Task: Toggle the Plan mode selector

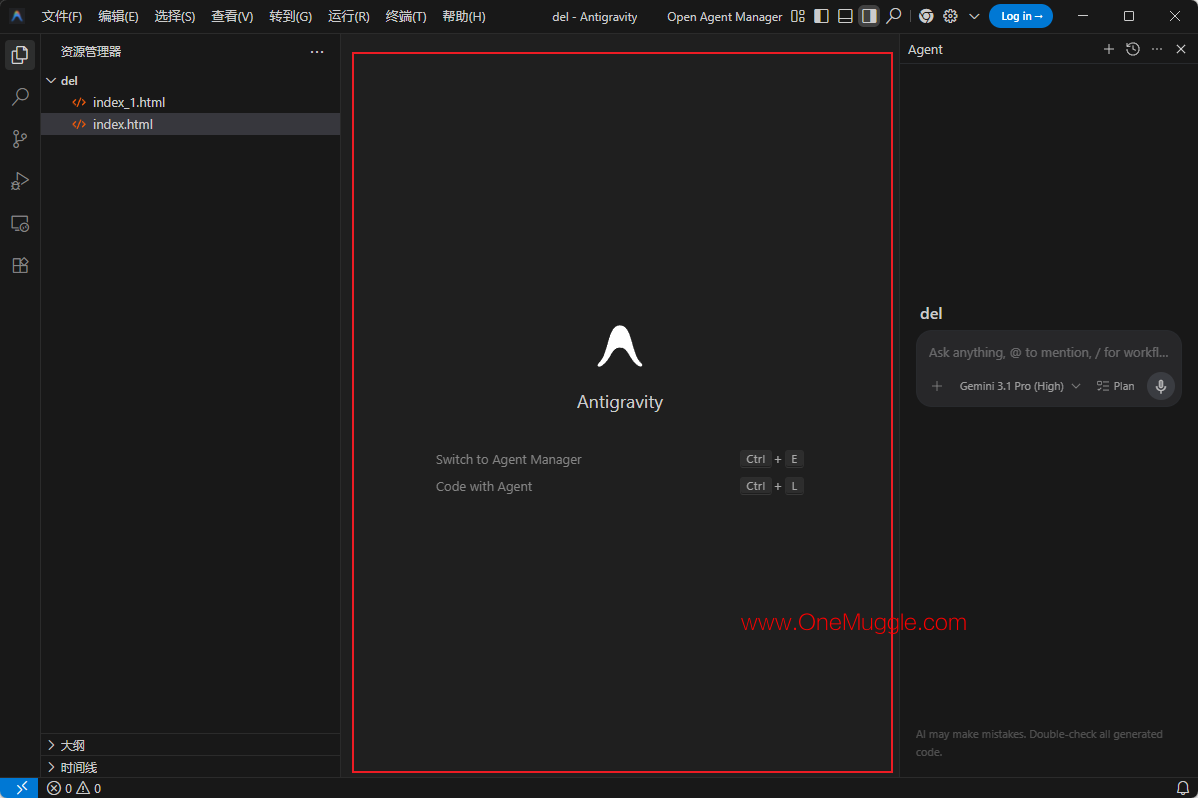Action: click(1115, 386)
